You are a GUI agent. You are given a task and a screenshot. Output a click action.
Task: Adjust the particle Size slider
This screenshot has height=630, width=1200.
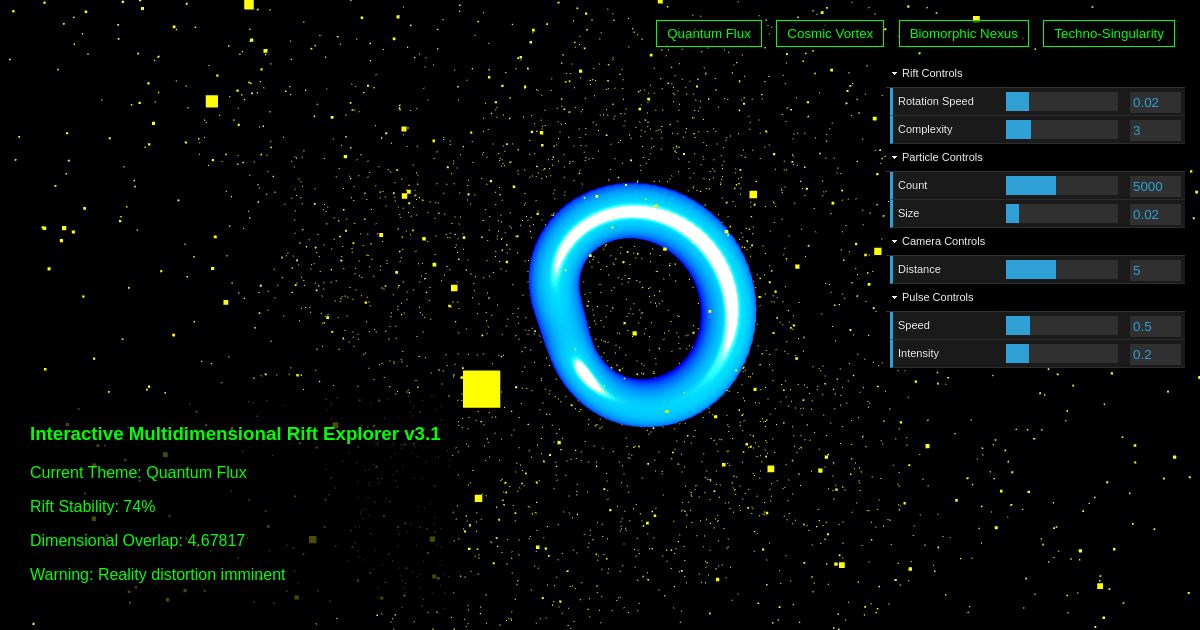click(x=1060, y=213)
